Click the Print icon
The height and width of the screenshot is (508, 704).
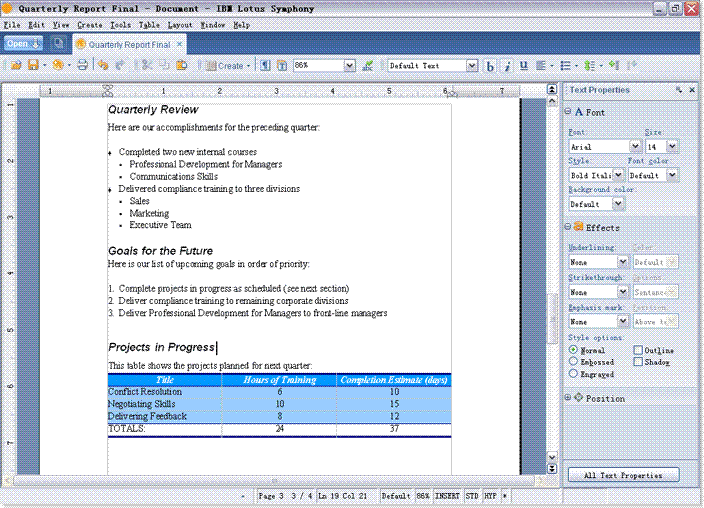point(82,65)
